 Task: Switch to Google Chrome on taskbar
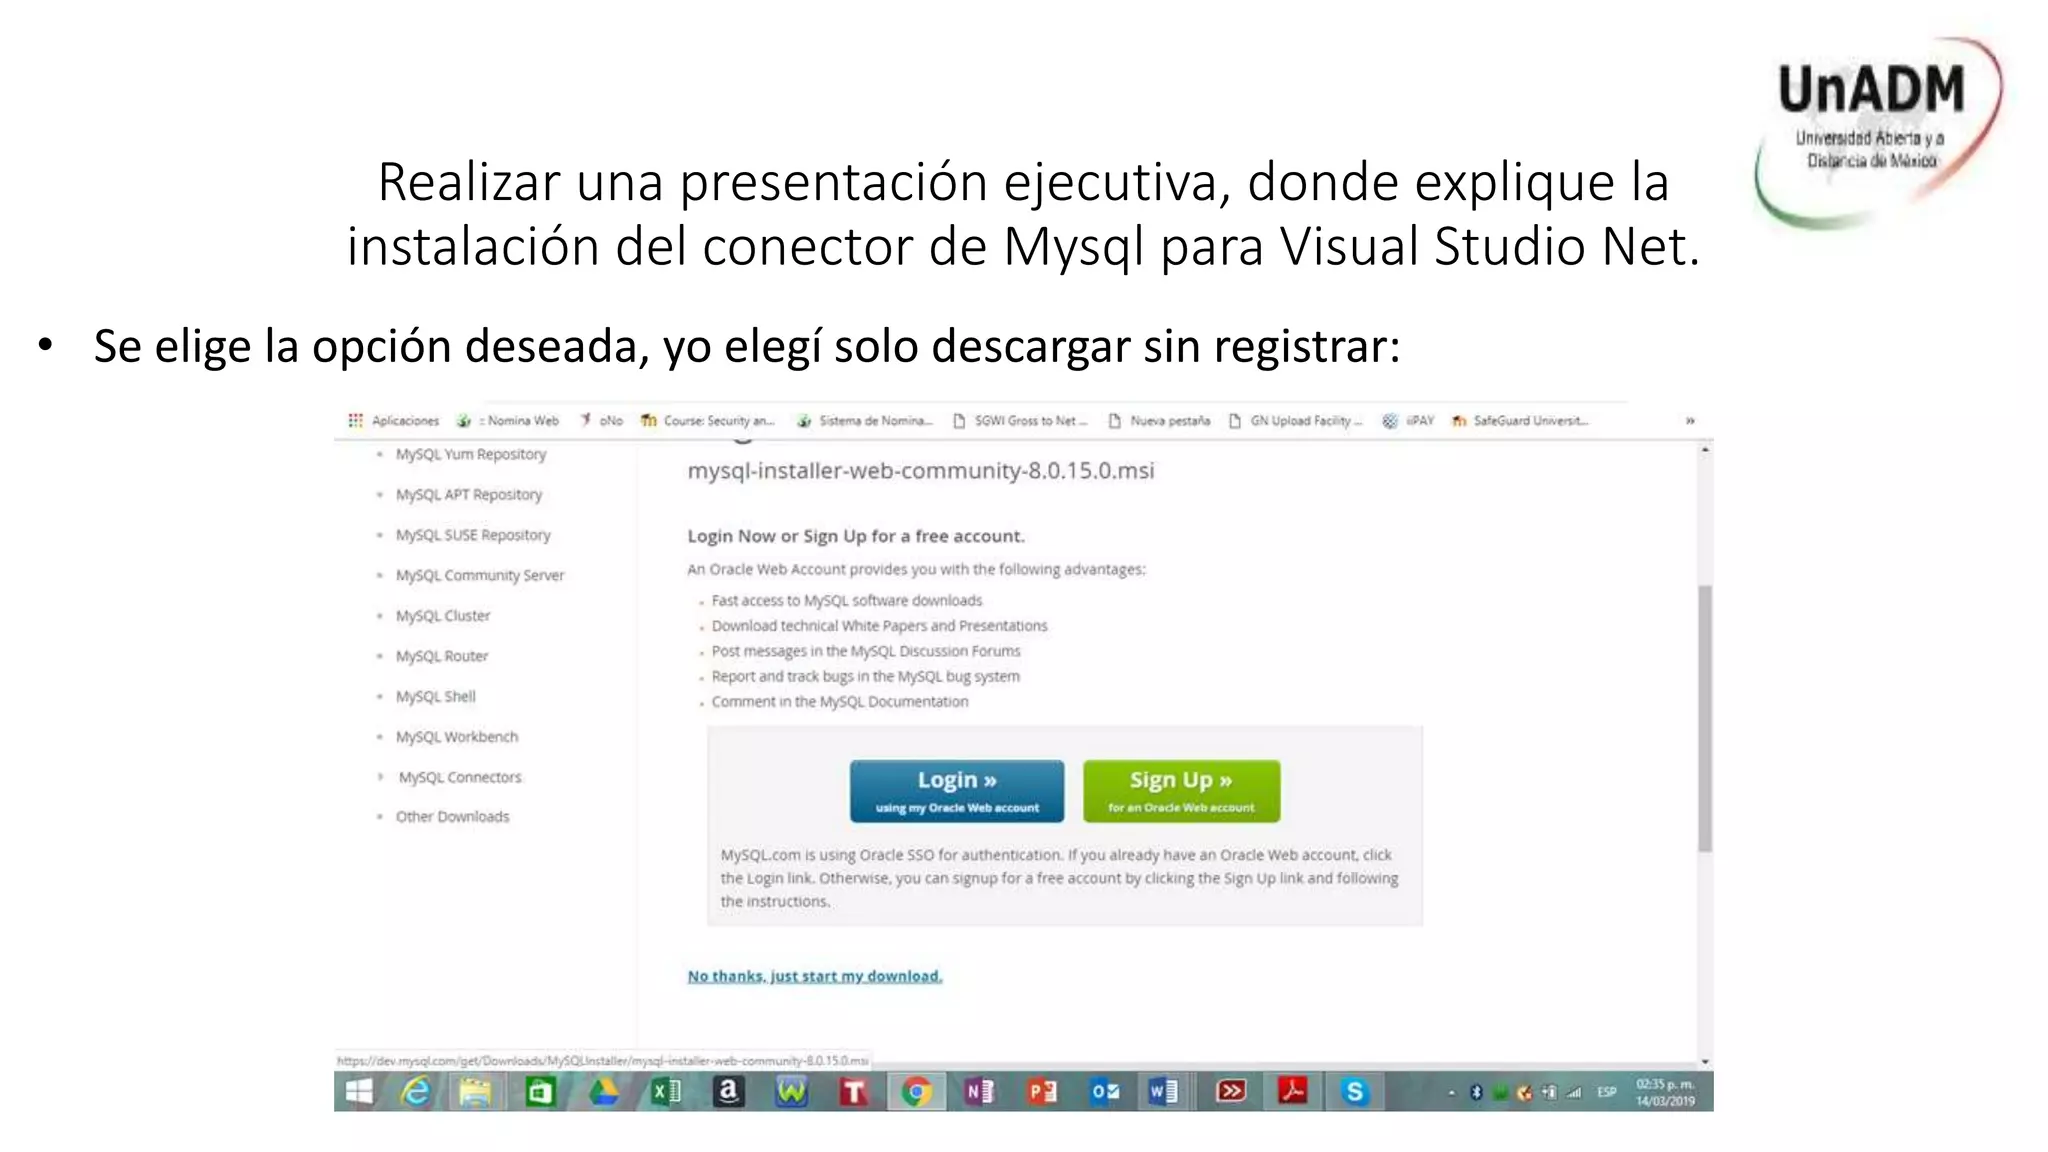pos(916,1092)
